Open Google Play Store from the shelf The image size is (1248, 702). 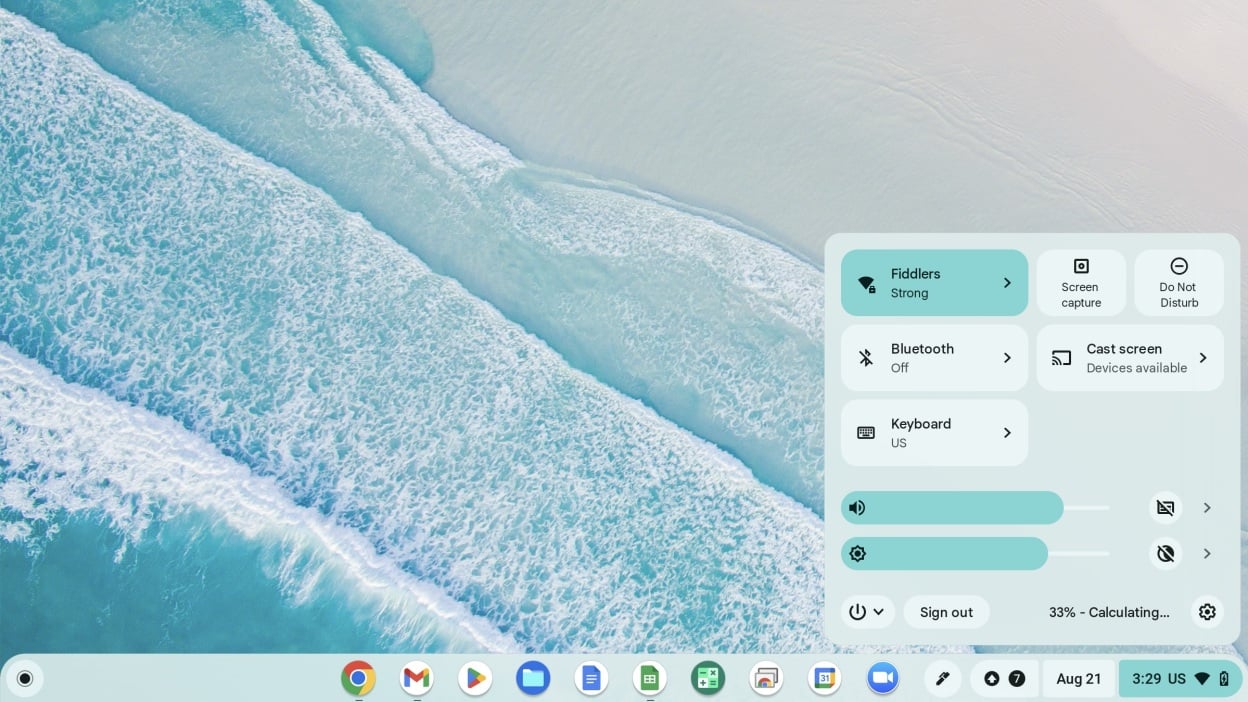click(x=474, y=678)
